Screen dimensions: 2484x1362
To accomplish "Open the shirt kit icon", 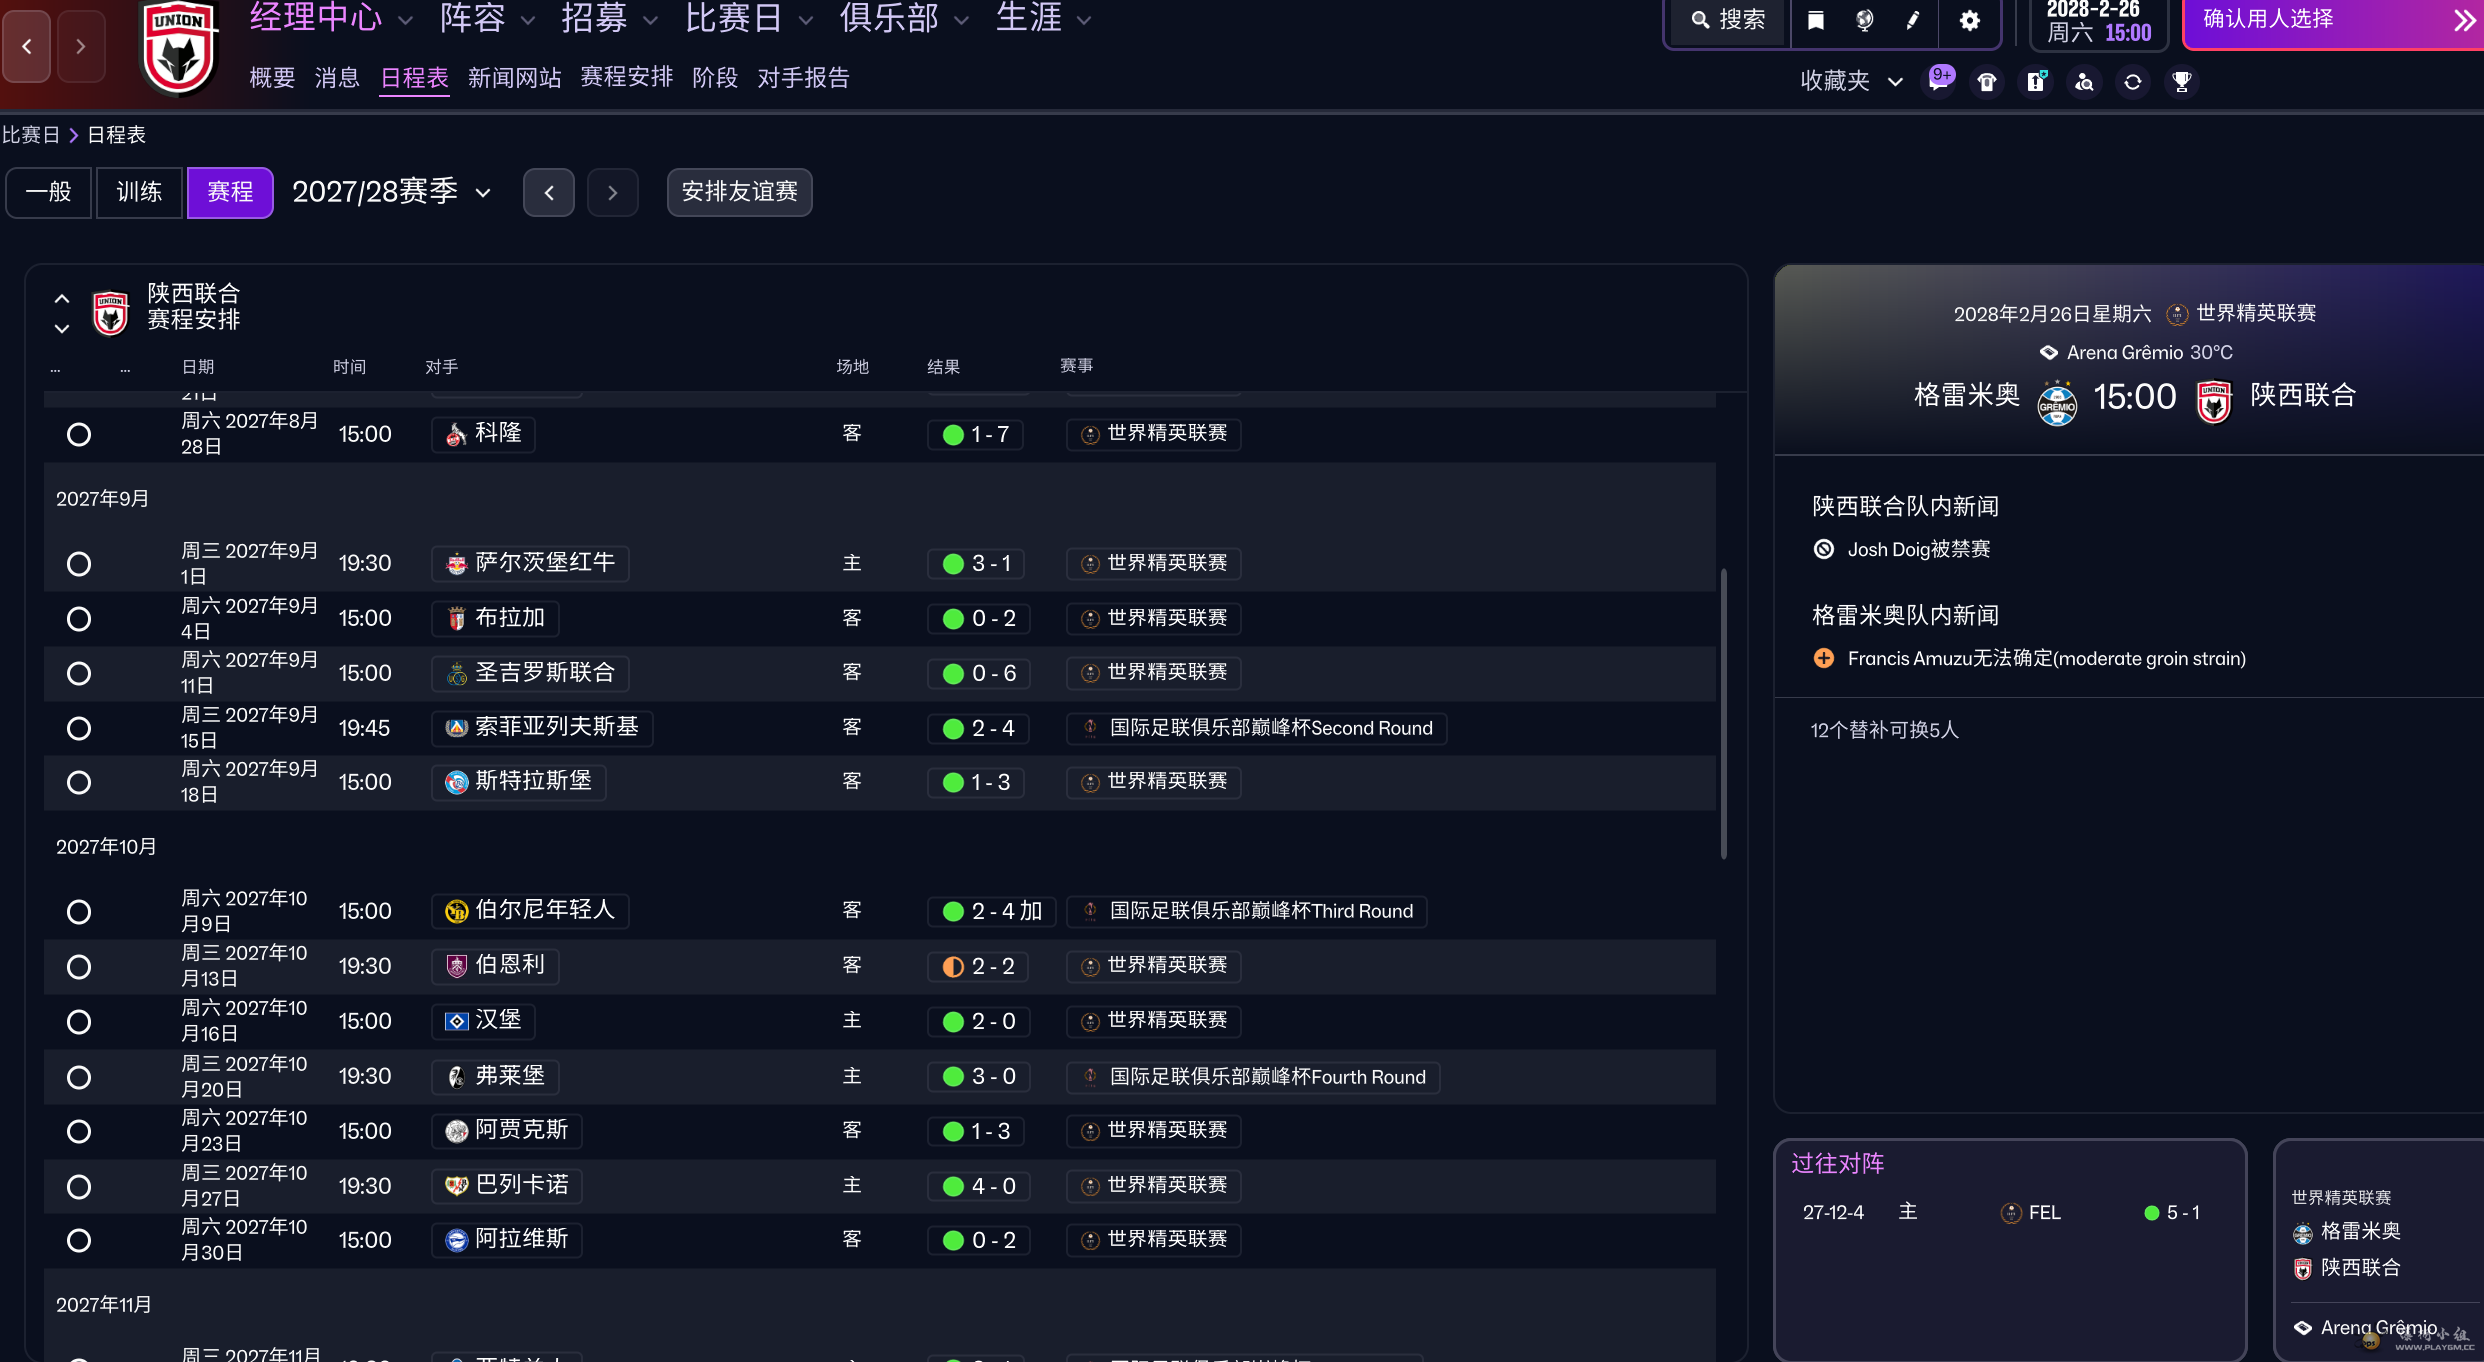I will [1987, 82].
